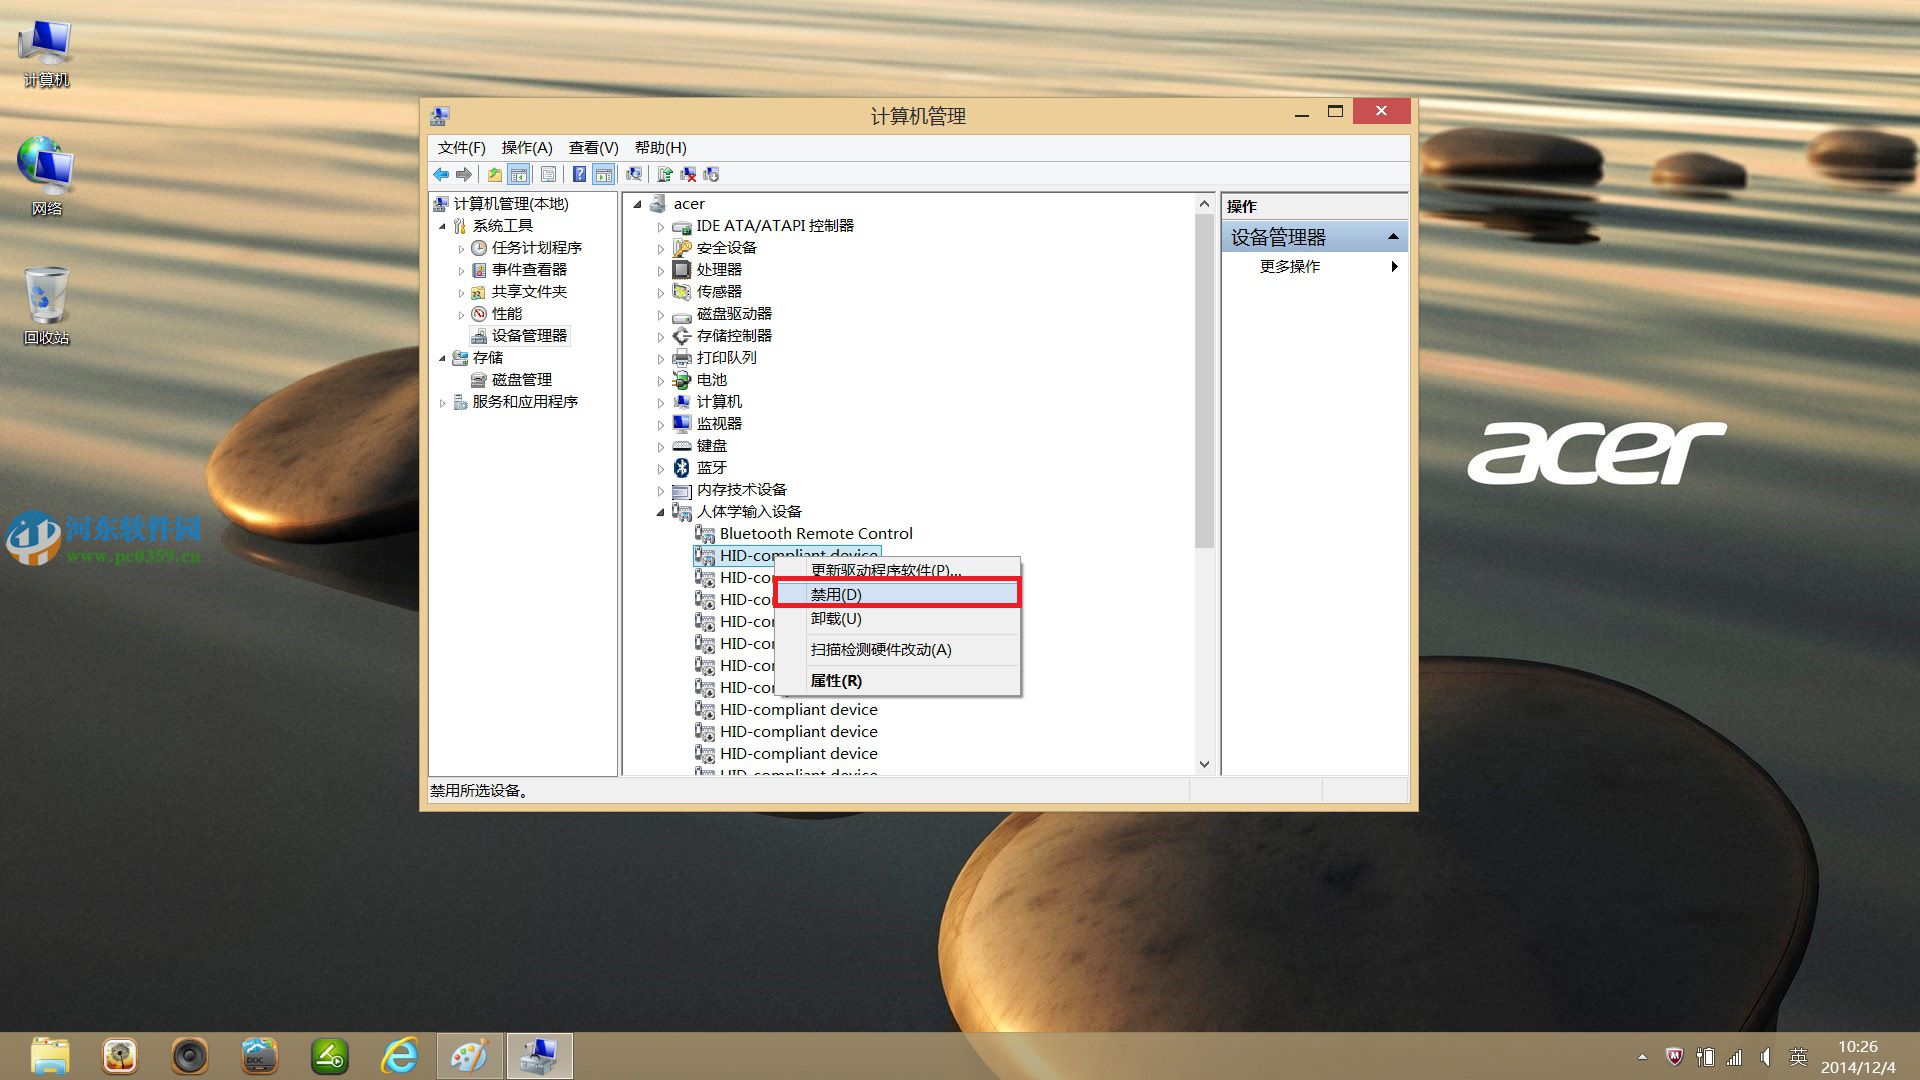Screen dimensions: 1920x1080
Task: Collapse the 设备管理器 section in 操作 pane
Action: click(1393, 236)
